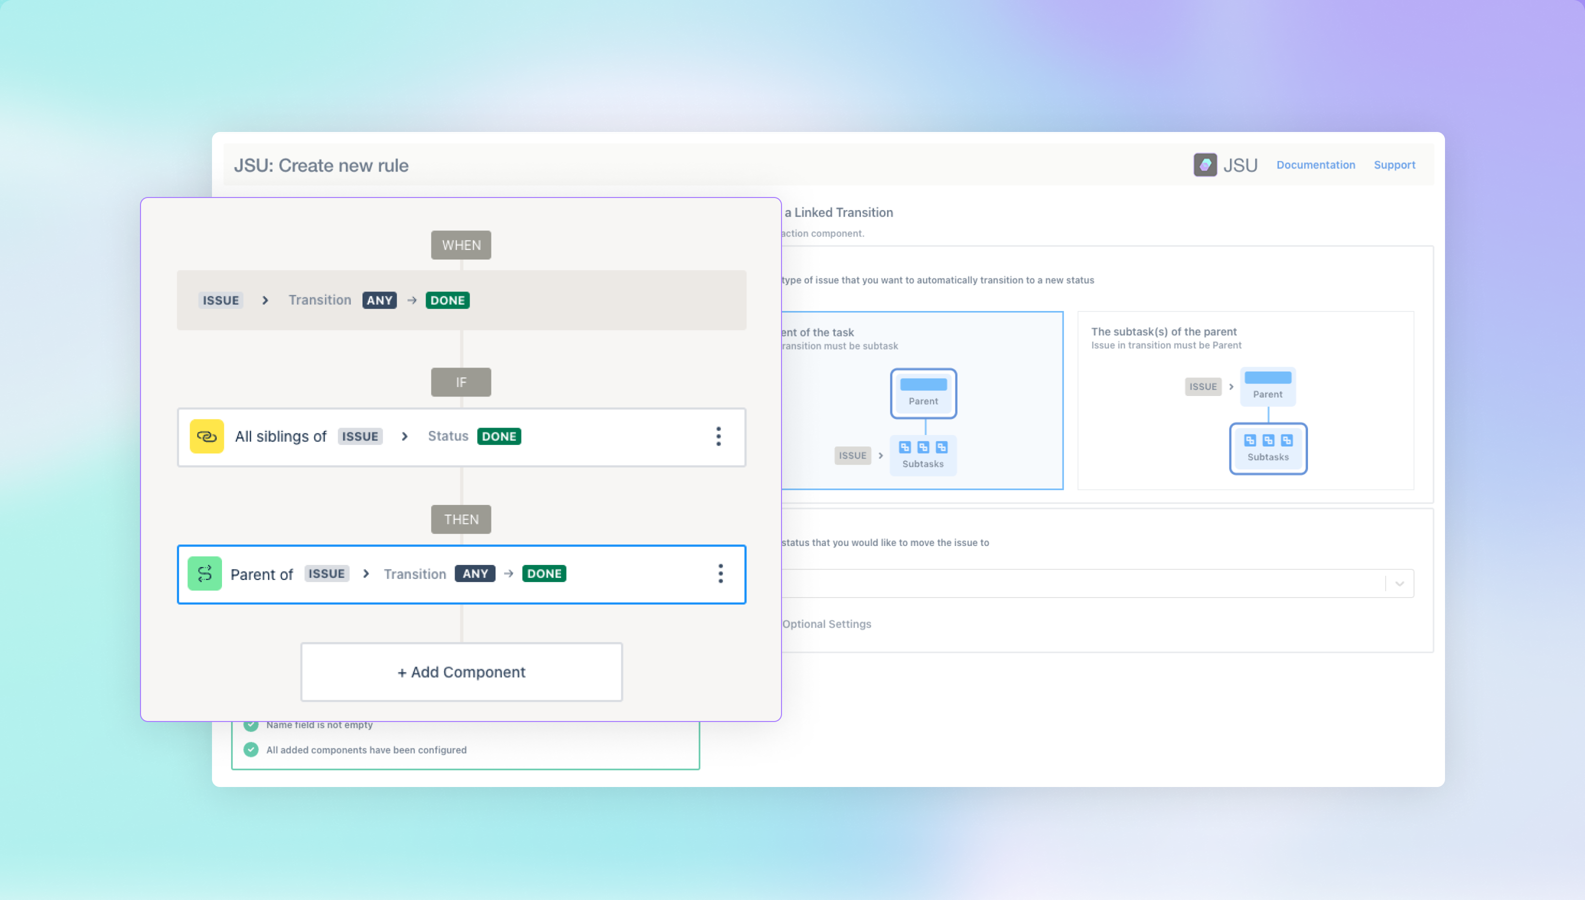Click the green transition icon for Parent of

point(205,574)
